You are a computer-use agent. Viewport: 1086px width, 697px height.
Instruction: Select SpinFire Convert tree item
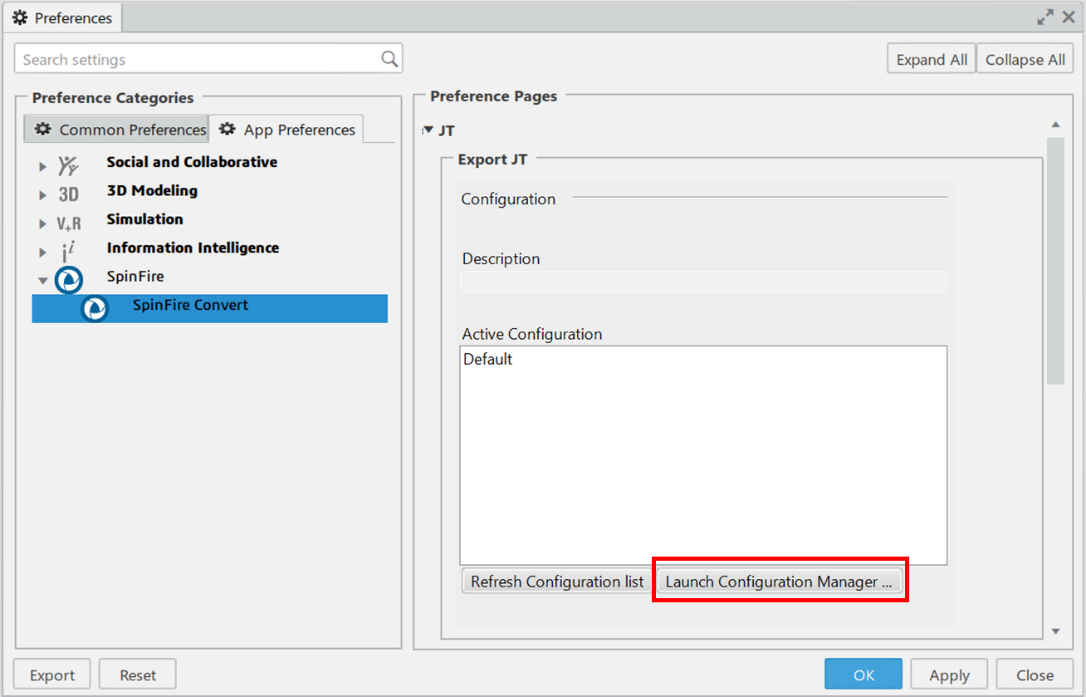(x=210, y=308)
